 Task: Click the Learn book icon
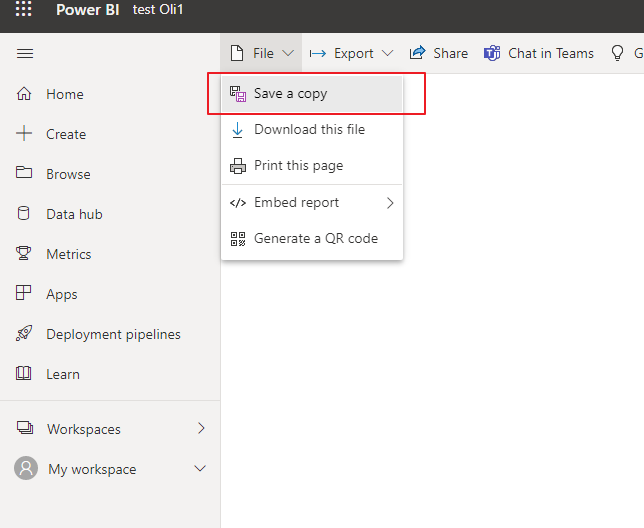23,373
